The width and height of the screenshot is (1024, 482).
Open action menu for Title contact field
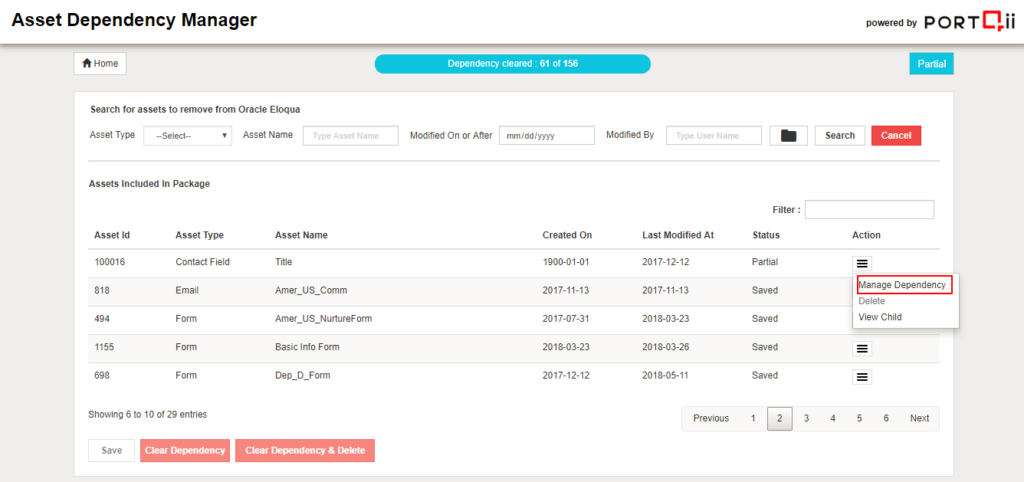(x=863, y=263)
